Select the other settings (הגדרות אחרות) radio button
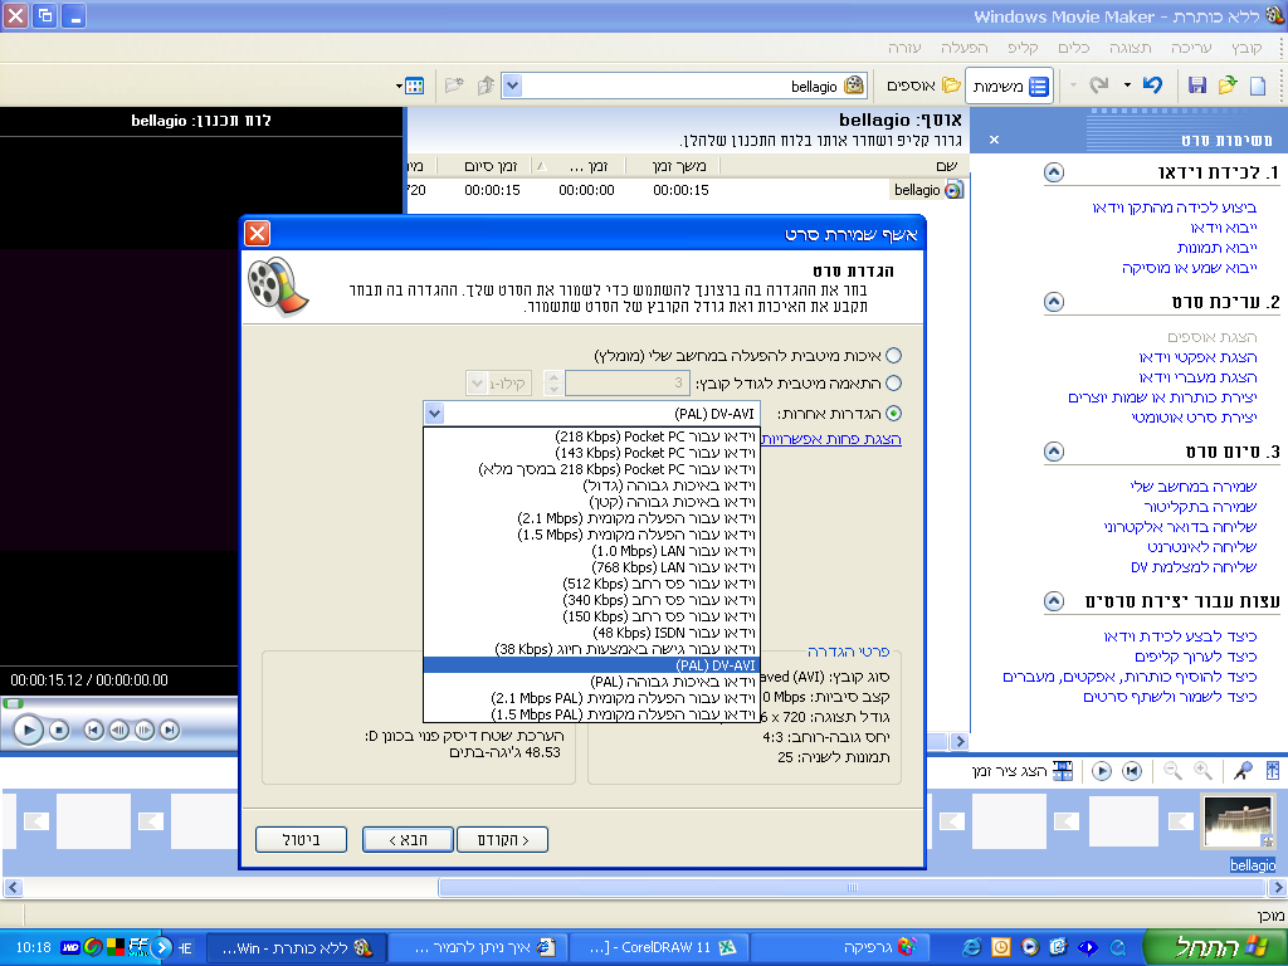The height and width of the screenshot is (966, 1288). pyautogui.click(x=893, y=413)
